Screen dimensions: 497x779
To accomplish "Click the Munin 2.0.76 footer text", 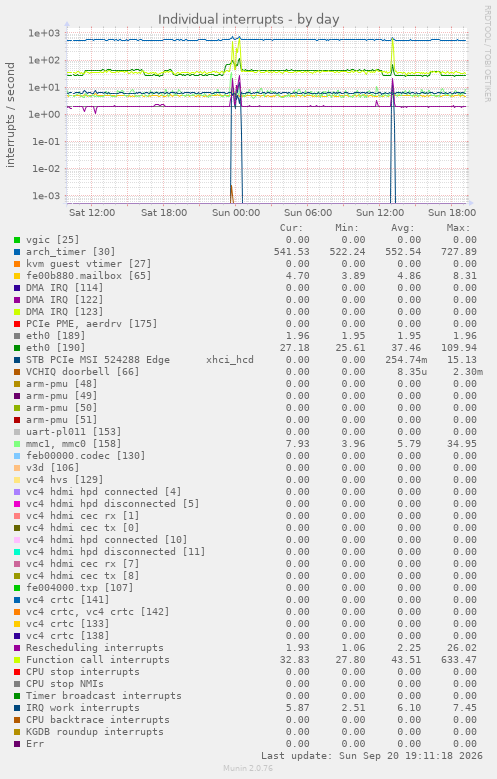I will point(248,768).
